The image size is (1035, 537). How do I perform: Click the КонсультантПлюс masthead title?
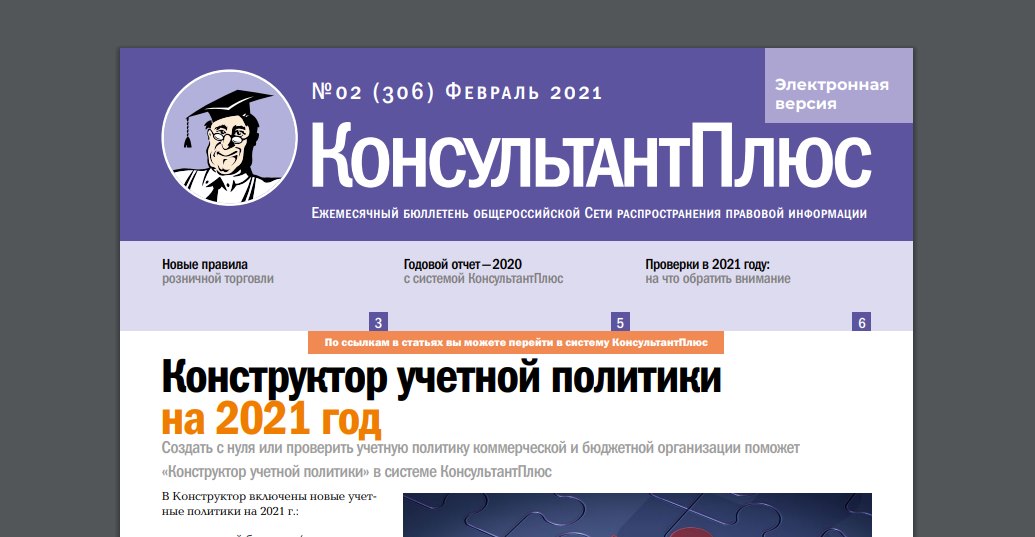coord(591,156)
